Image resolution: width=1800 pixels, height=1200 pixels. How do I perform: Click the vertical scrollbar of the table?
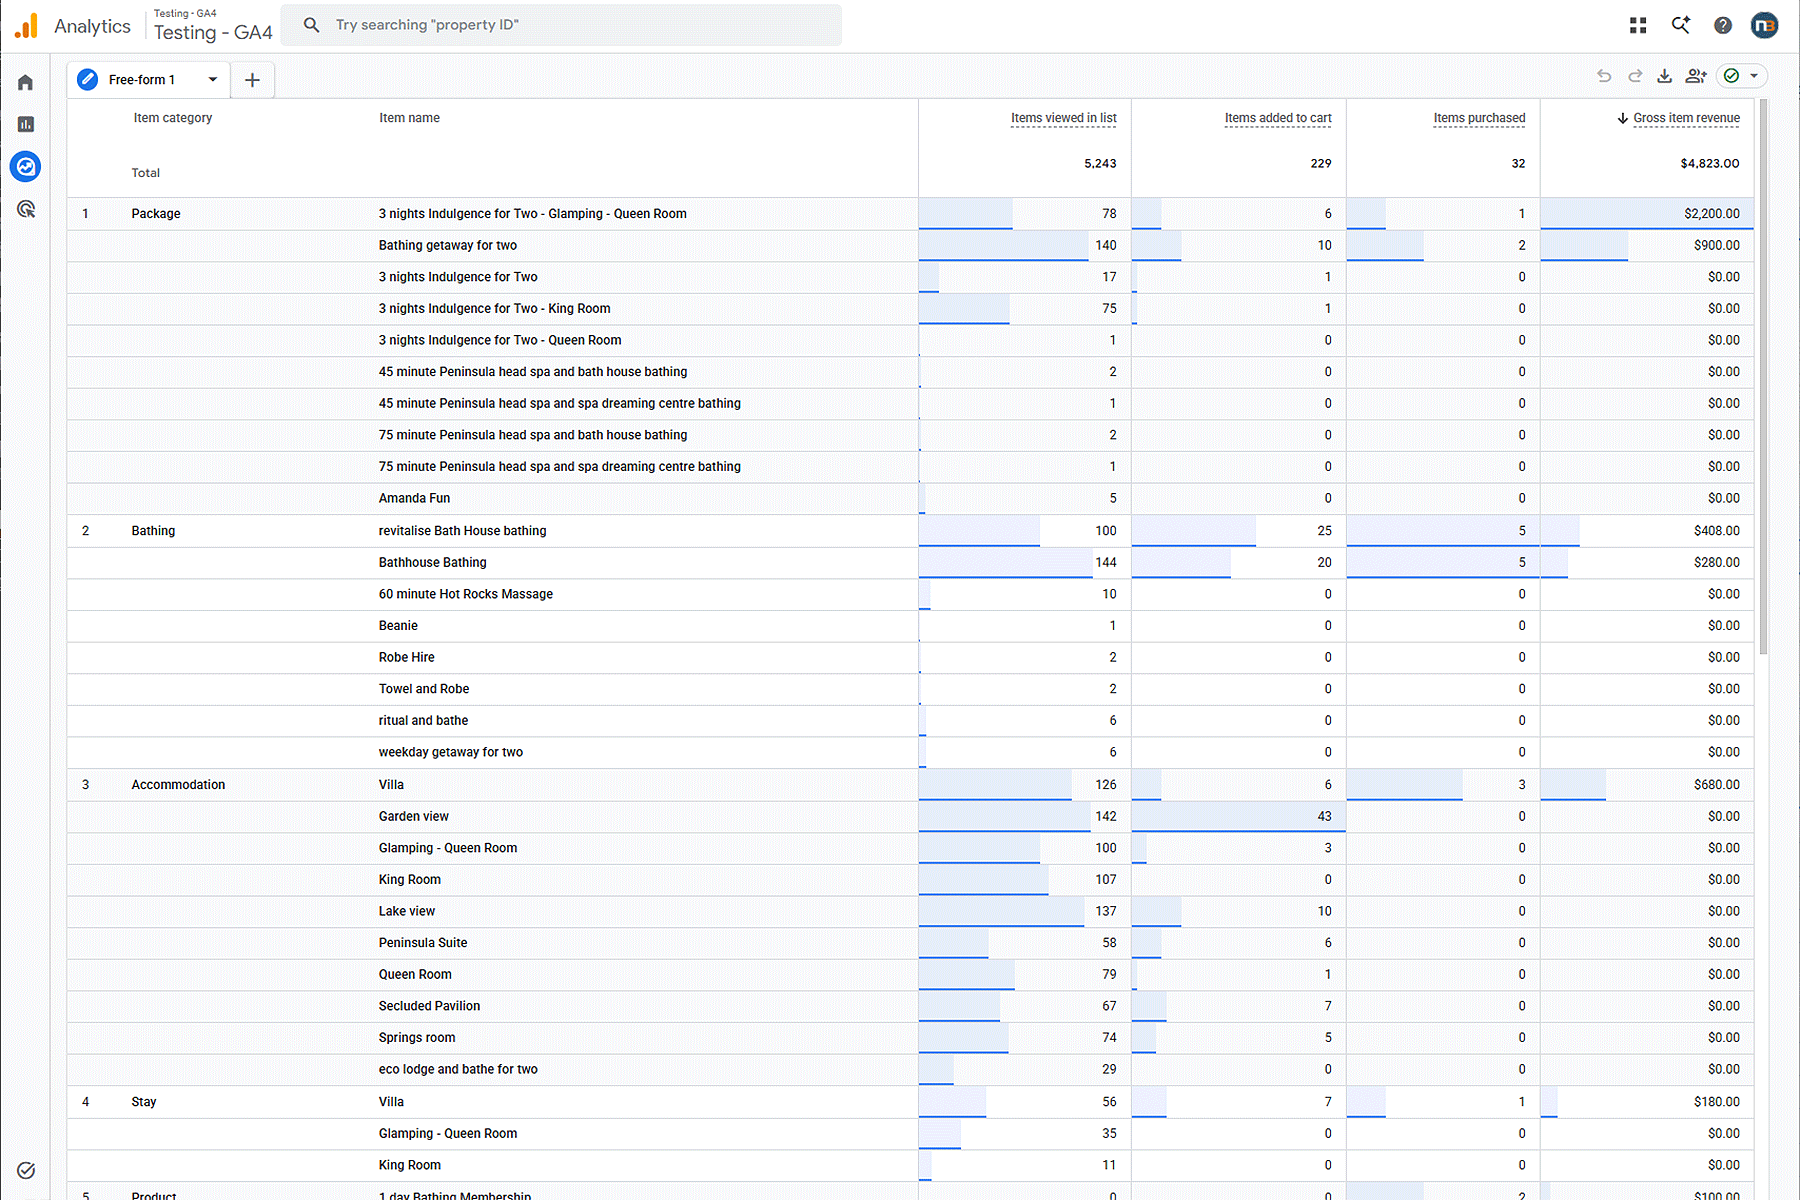[x=1763, y=377]
